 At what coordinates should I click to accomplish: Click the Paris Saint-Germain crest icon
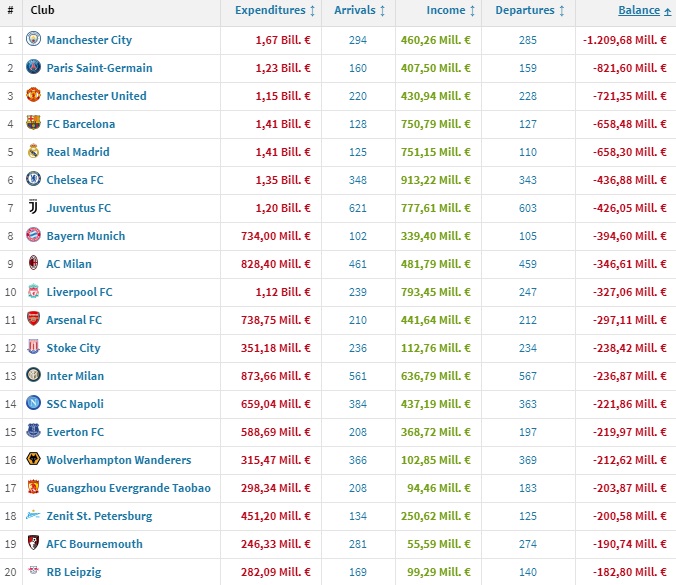(33, 68)
